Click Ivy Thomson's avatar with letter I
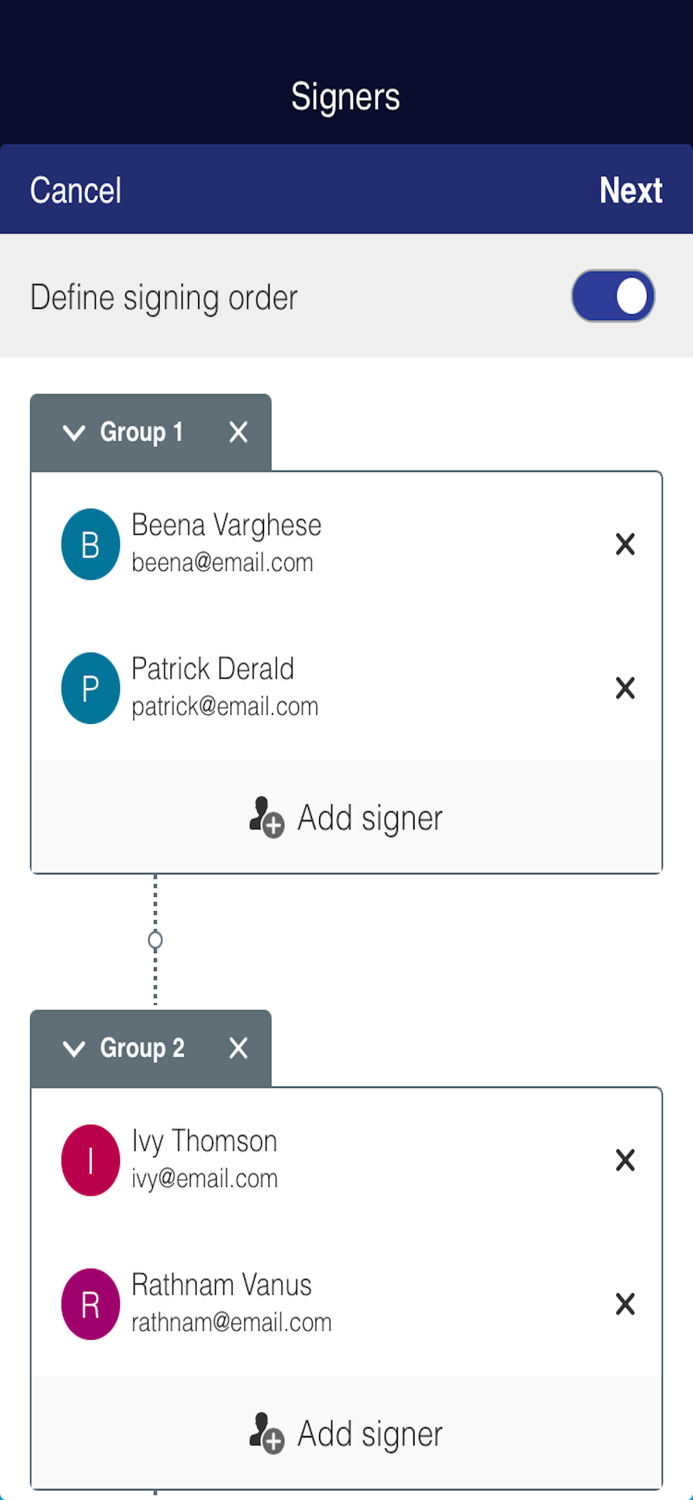This screenshot has height=1500, width=693. click(x=90, y=1160)
